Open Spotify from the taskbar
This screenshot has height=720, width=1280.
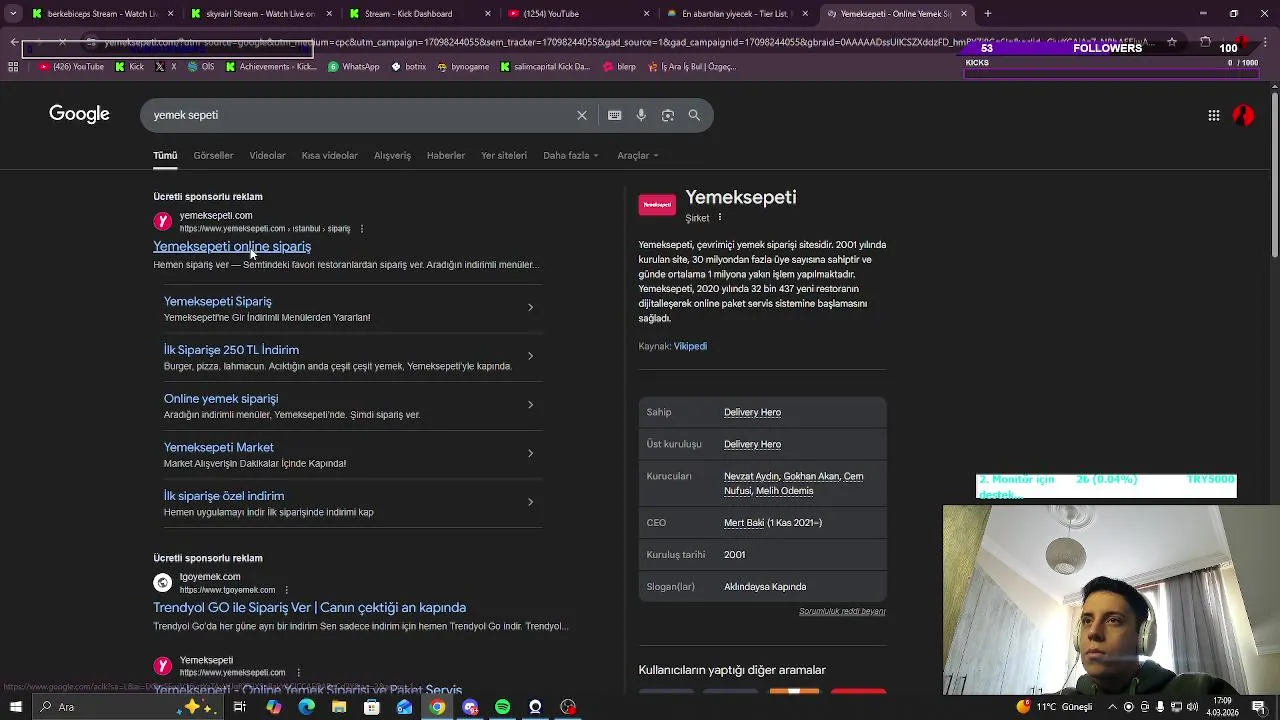(x=502, y=707)
